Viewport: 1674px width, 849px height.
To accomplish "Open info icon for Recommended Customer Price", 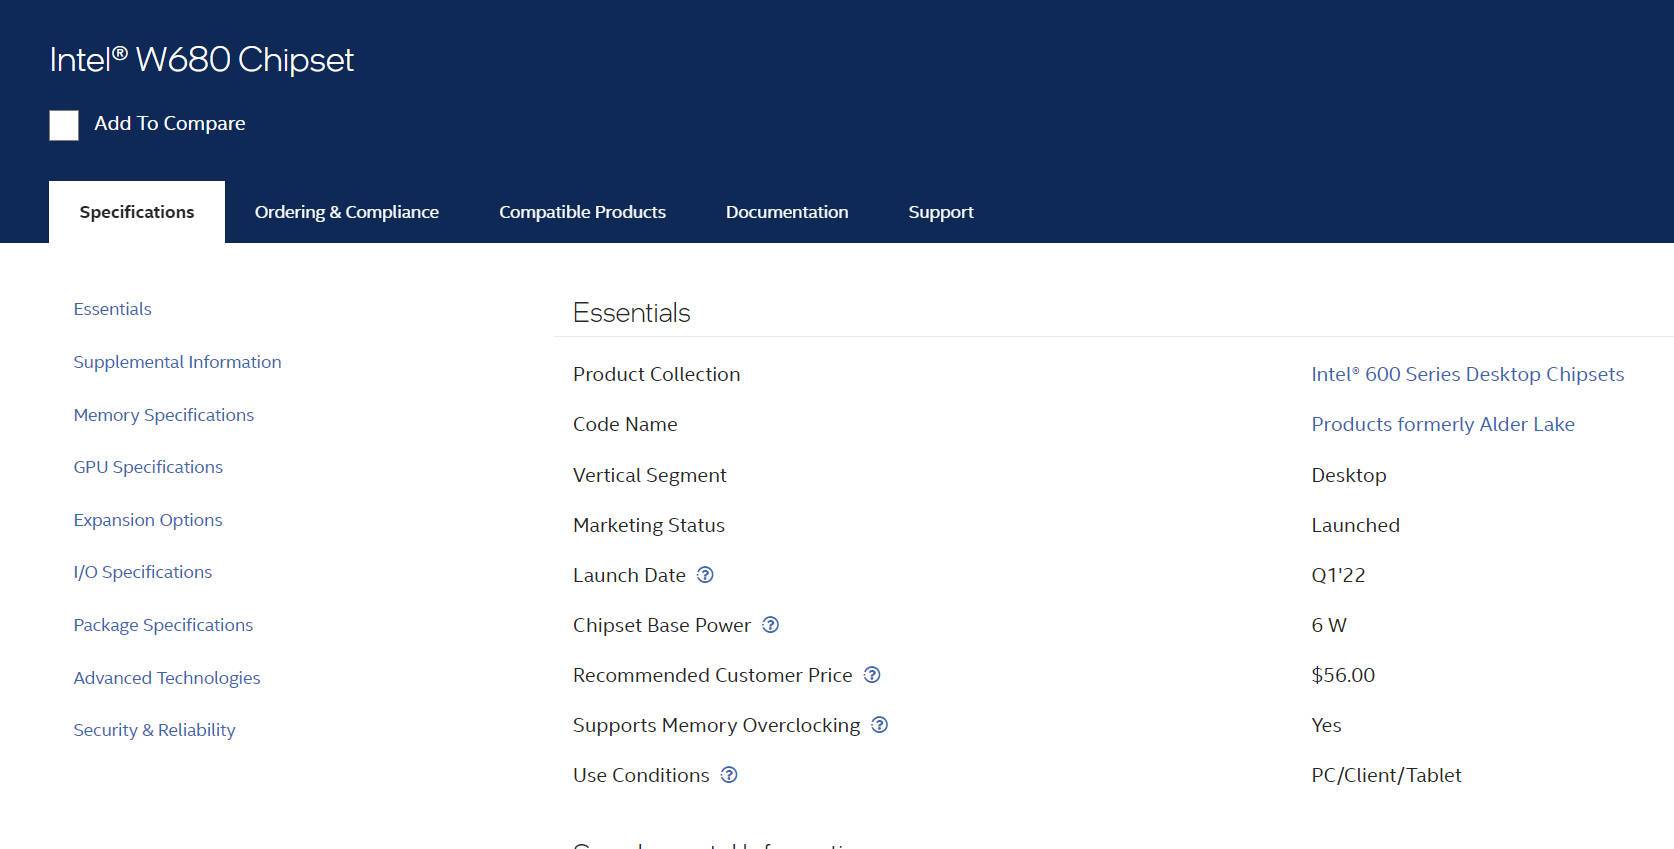I will [872, 675].
